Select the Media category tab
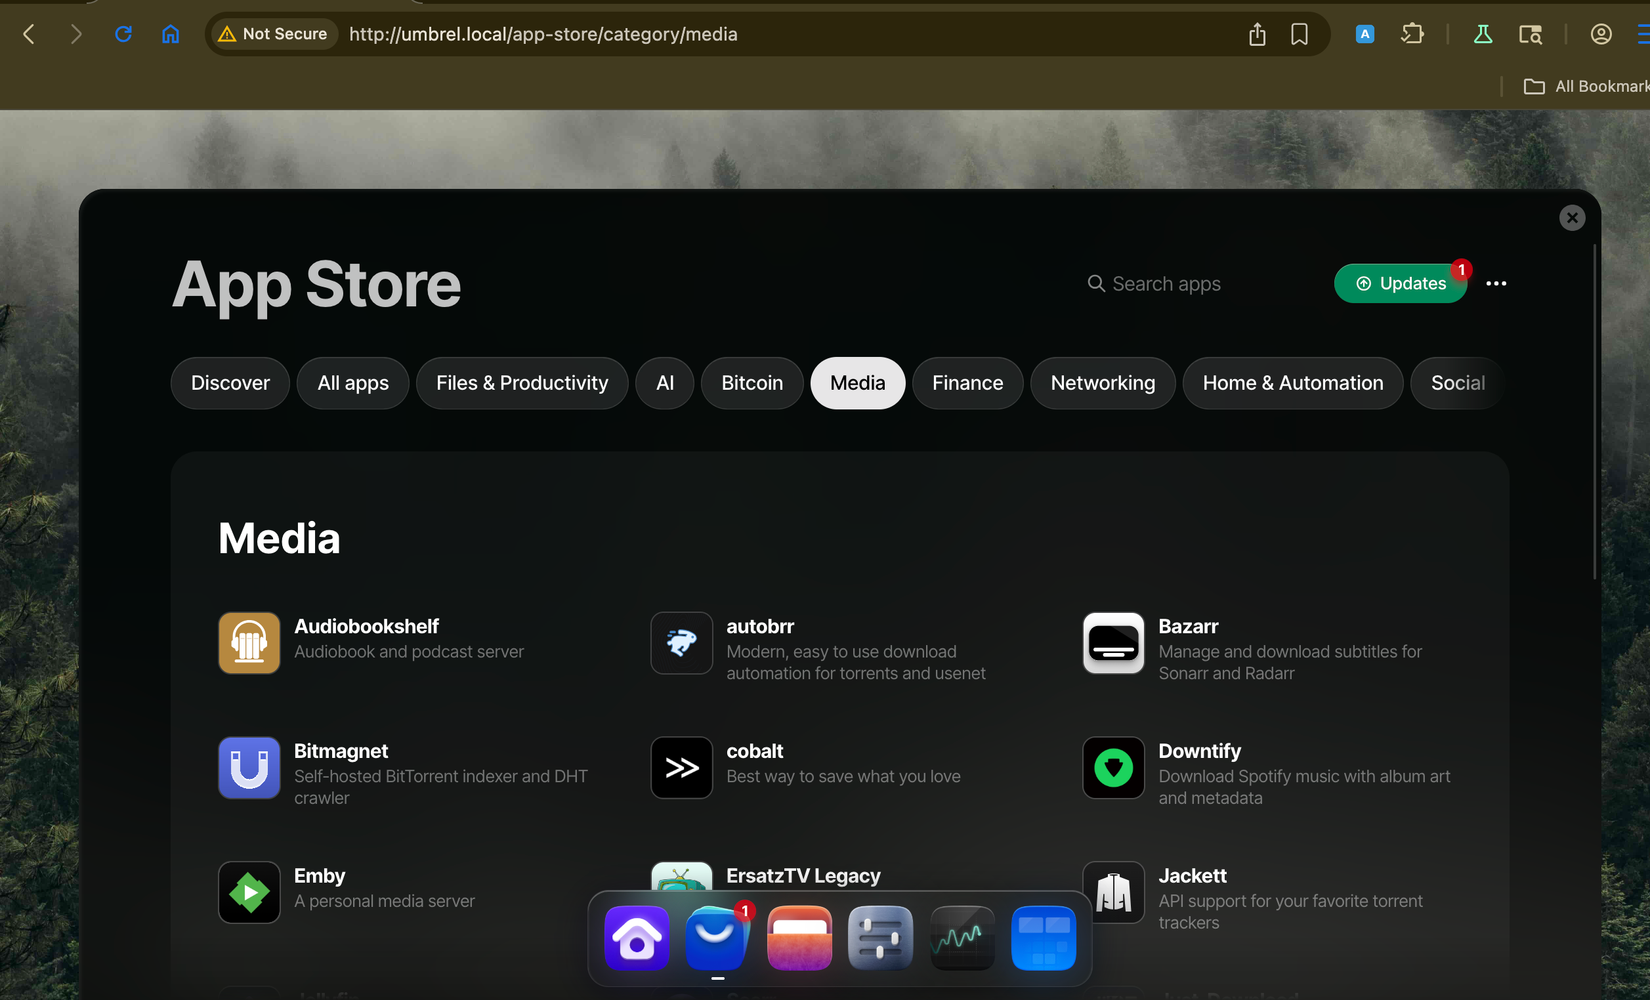 (858, 383)
